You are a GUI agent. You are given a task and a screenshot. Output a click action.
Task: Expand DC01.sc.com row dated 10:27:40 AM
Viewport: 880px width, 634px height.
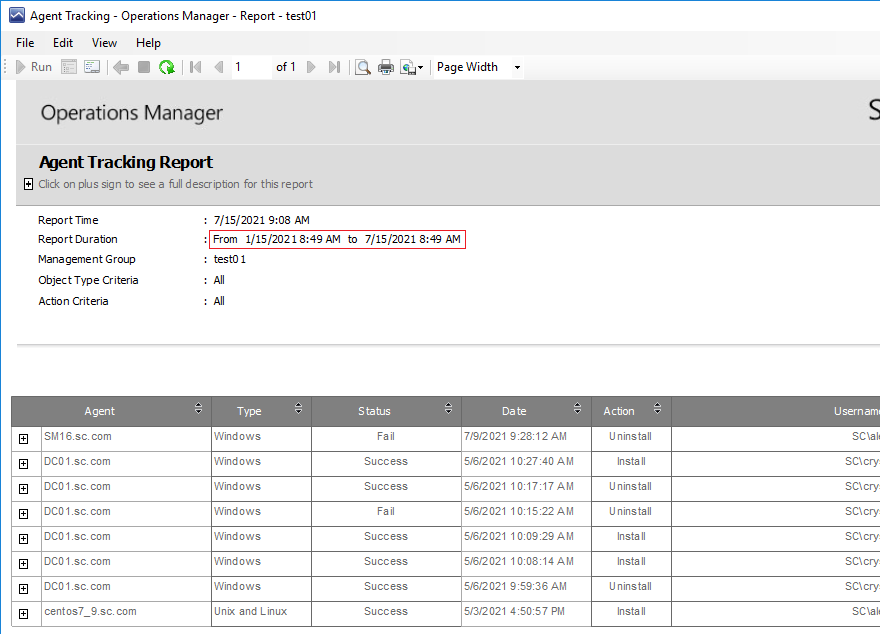tap(24, 463)
